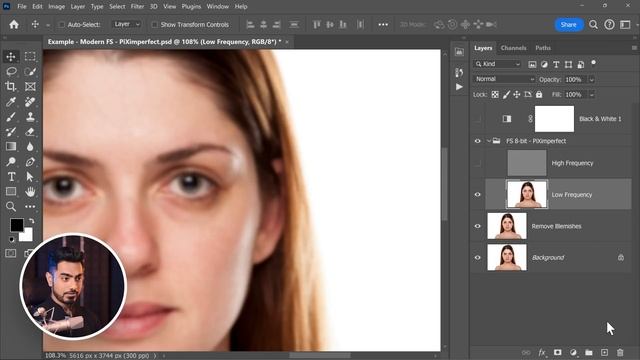The width and height of the screenshot is (640, 360).
Task: Switch to the Channels tab
Action: point(513,48)
